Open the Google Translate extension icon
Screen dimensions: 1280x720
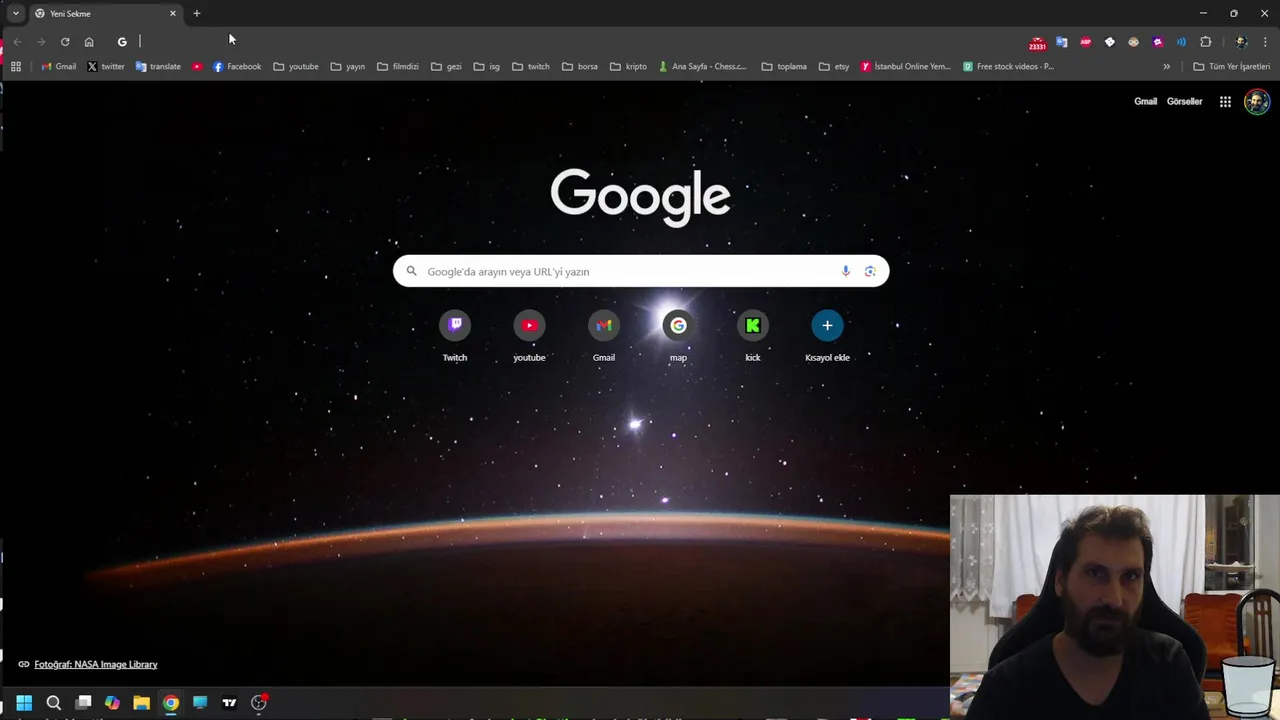click(x=1062, y=42)
